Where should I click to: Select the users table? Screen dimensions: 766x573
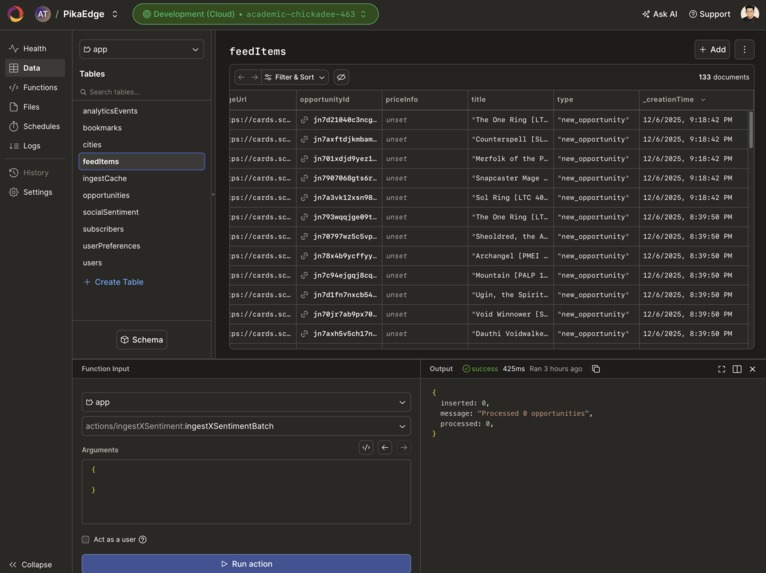[x=141, y=262]
